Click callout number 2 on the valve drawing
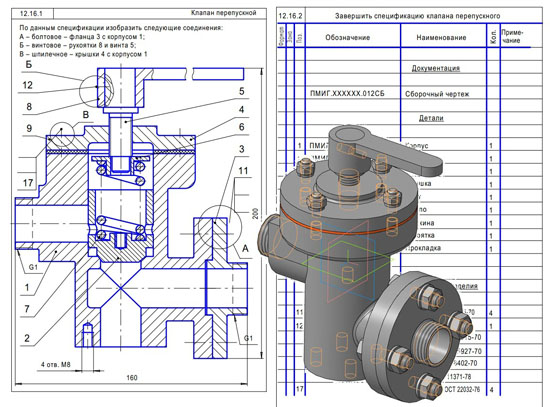550x407 pixels. point(27,338)
